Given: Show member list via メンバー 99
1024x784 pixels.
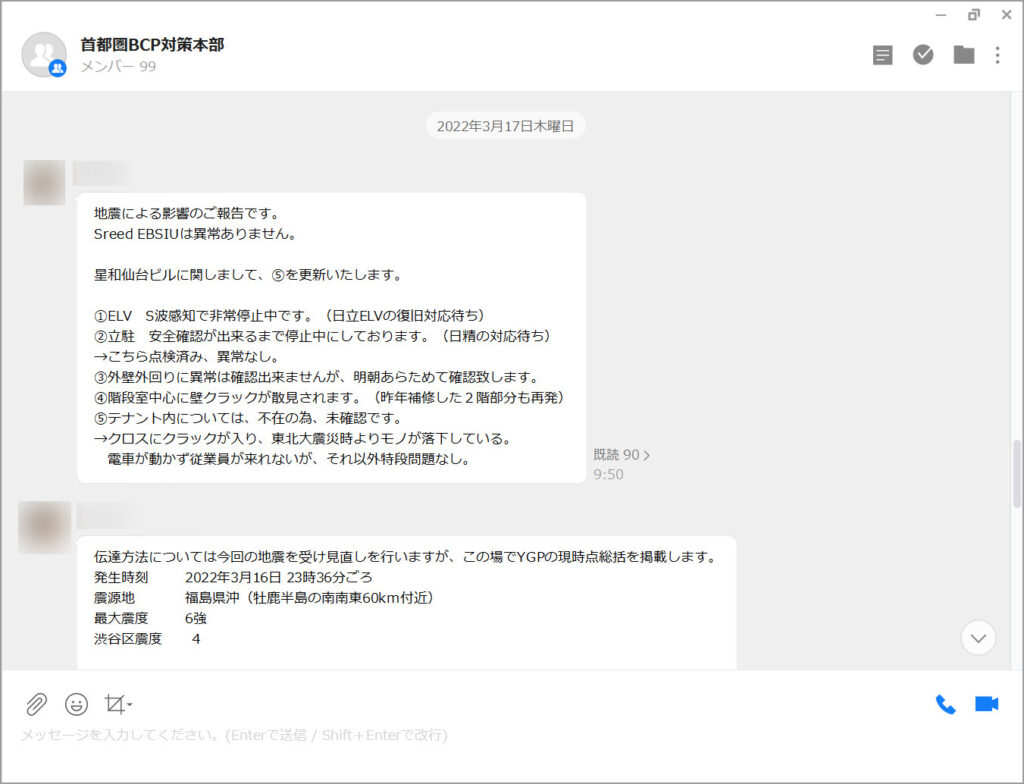Looking at the screenshot, I should [x=118, y=67].
